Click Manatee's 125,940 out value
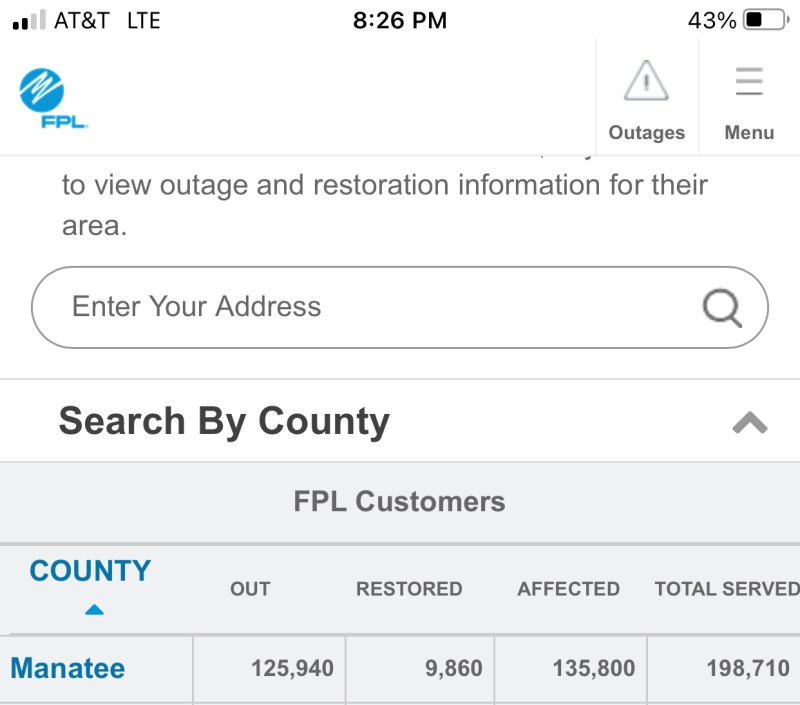The height and width of the screenshot is (705, 800). [292, 668]
